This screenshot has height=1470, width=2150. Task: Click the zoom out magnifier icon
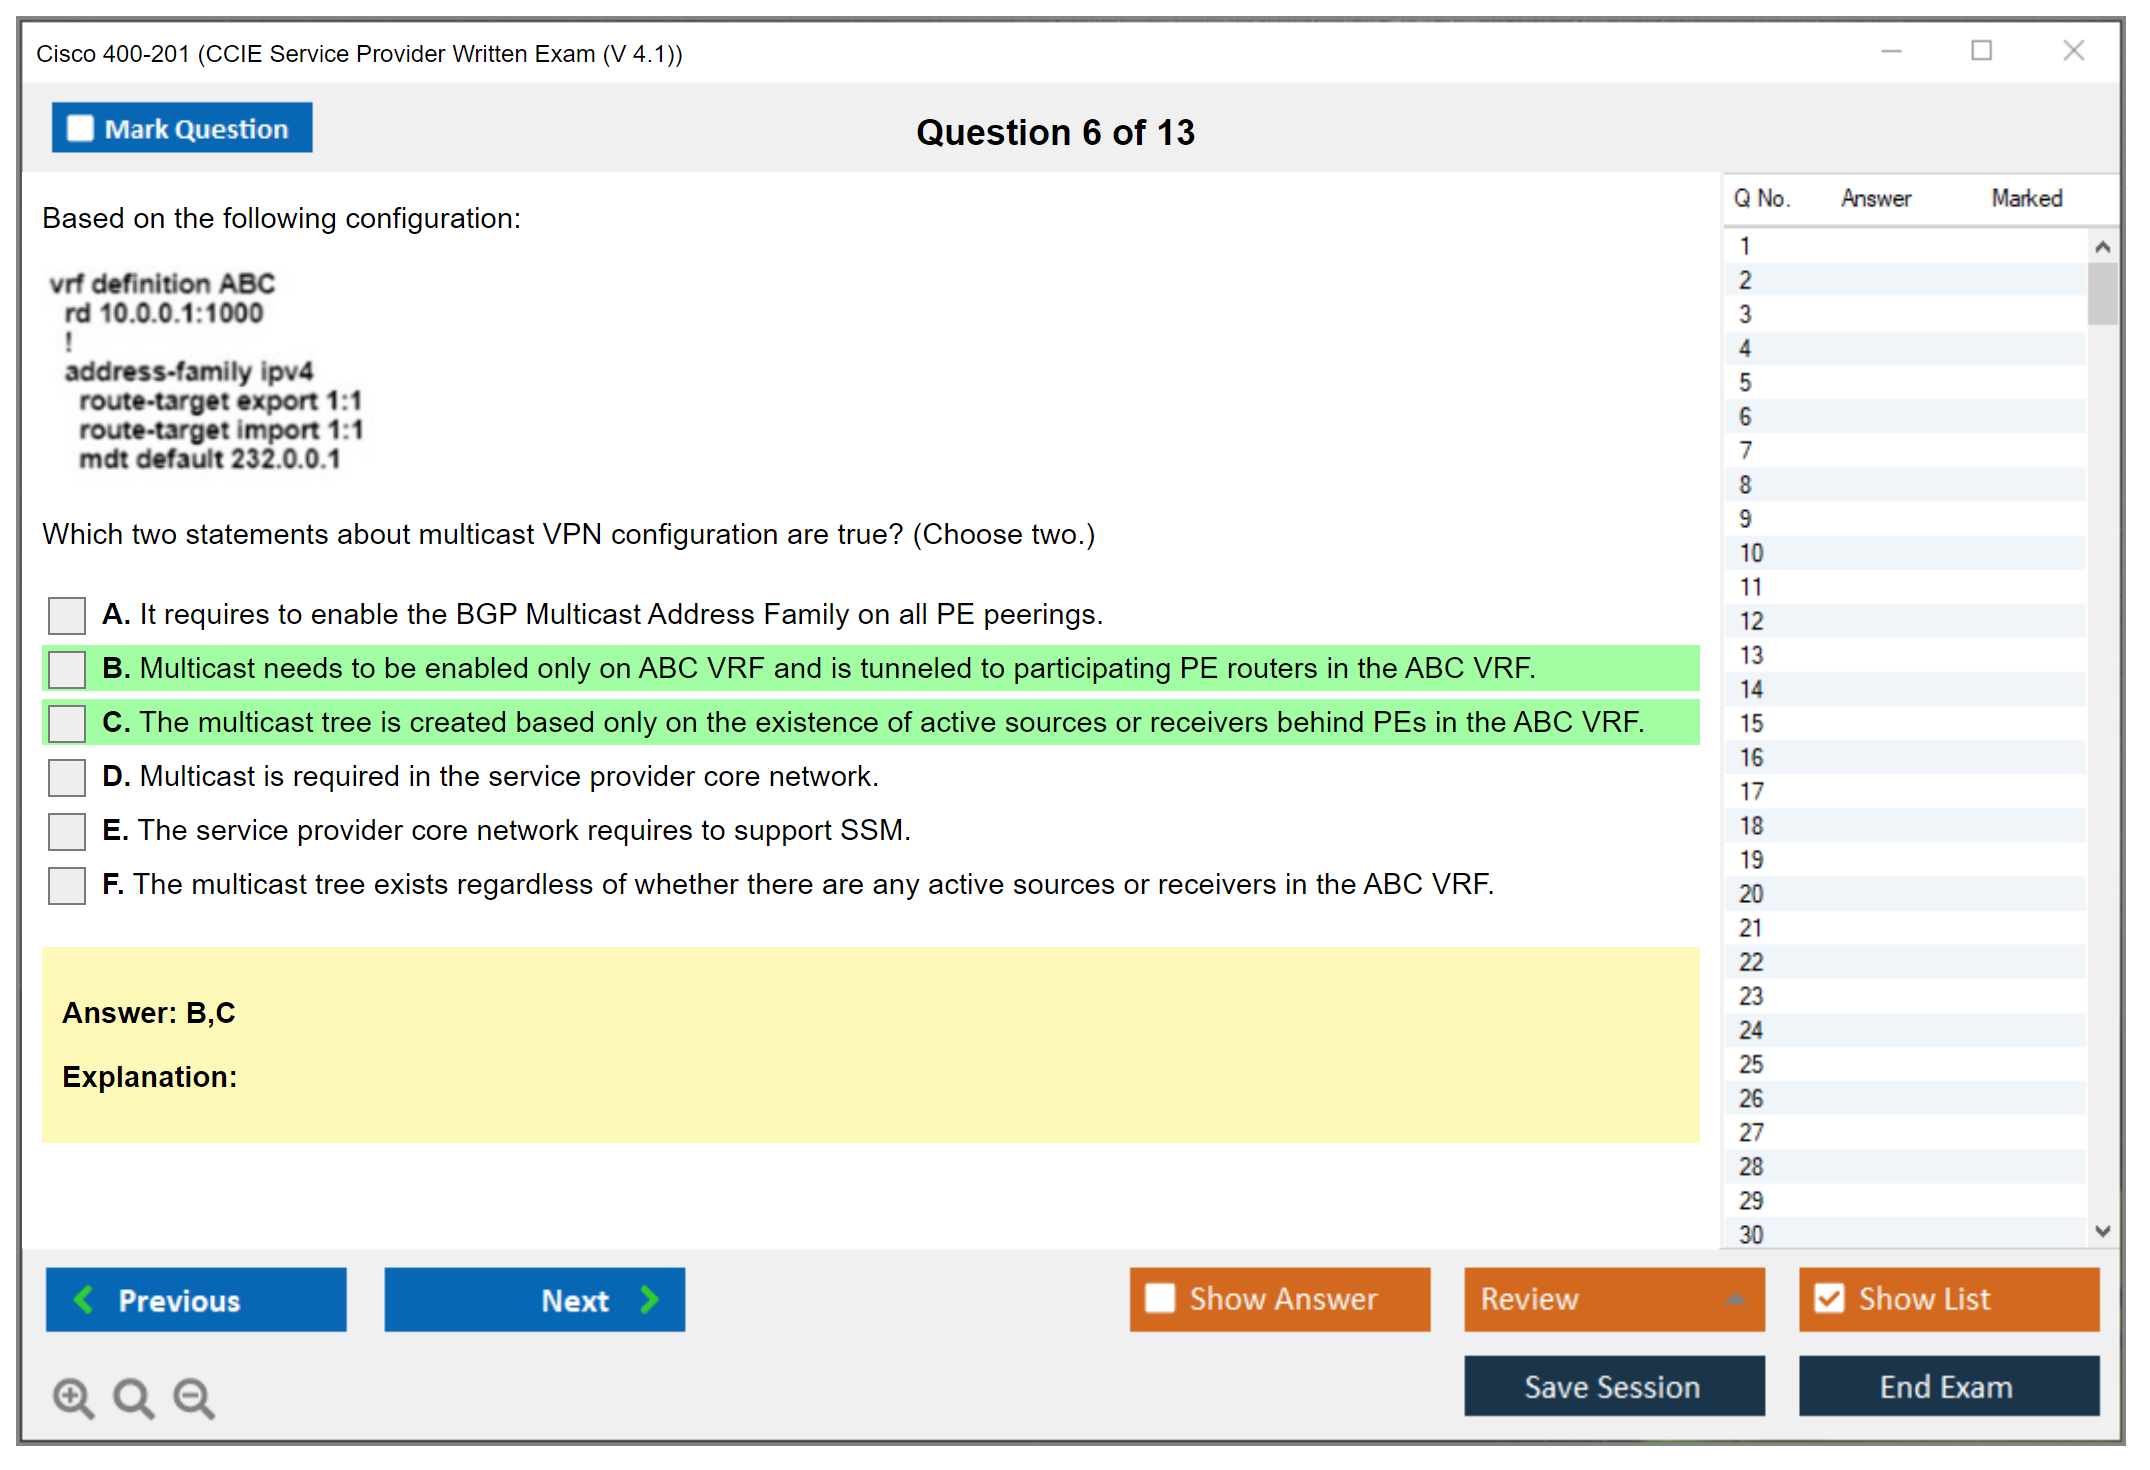[194, 1397]
